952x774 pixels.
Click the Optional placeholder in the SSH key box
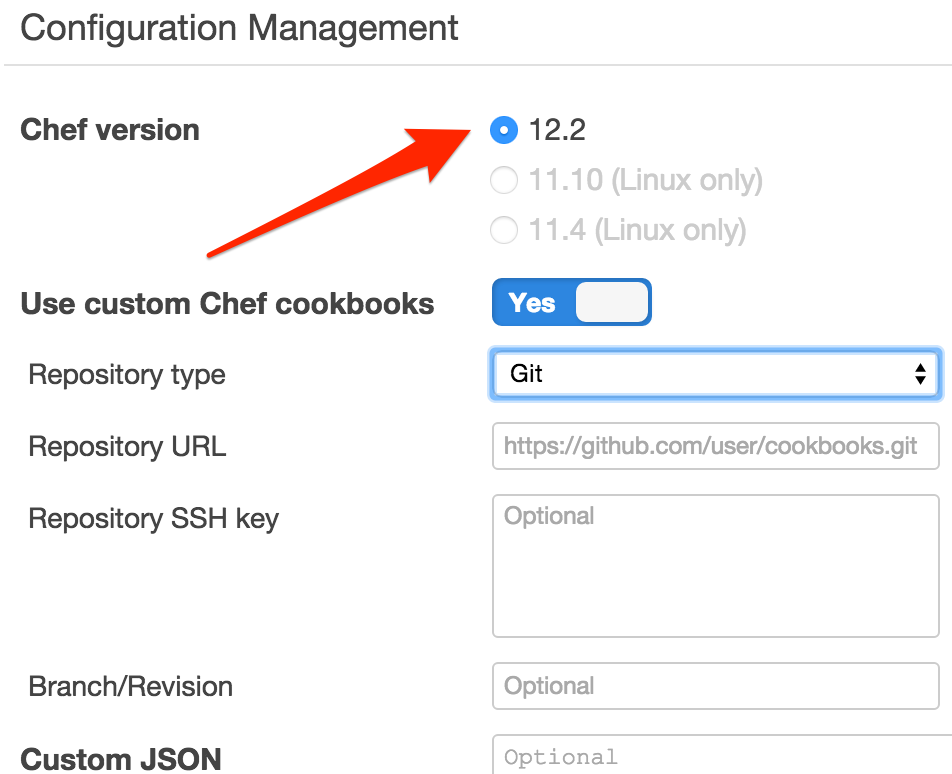click(549, 515)
